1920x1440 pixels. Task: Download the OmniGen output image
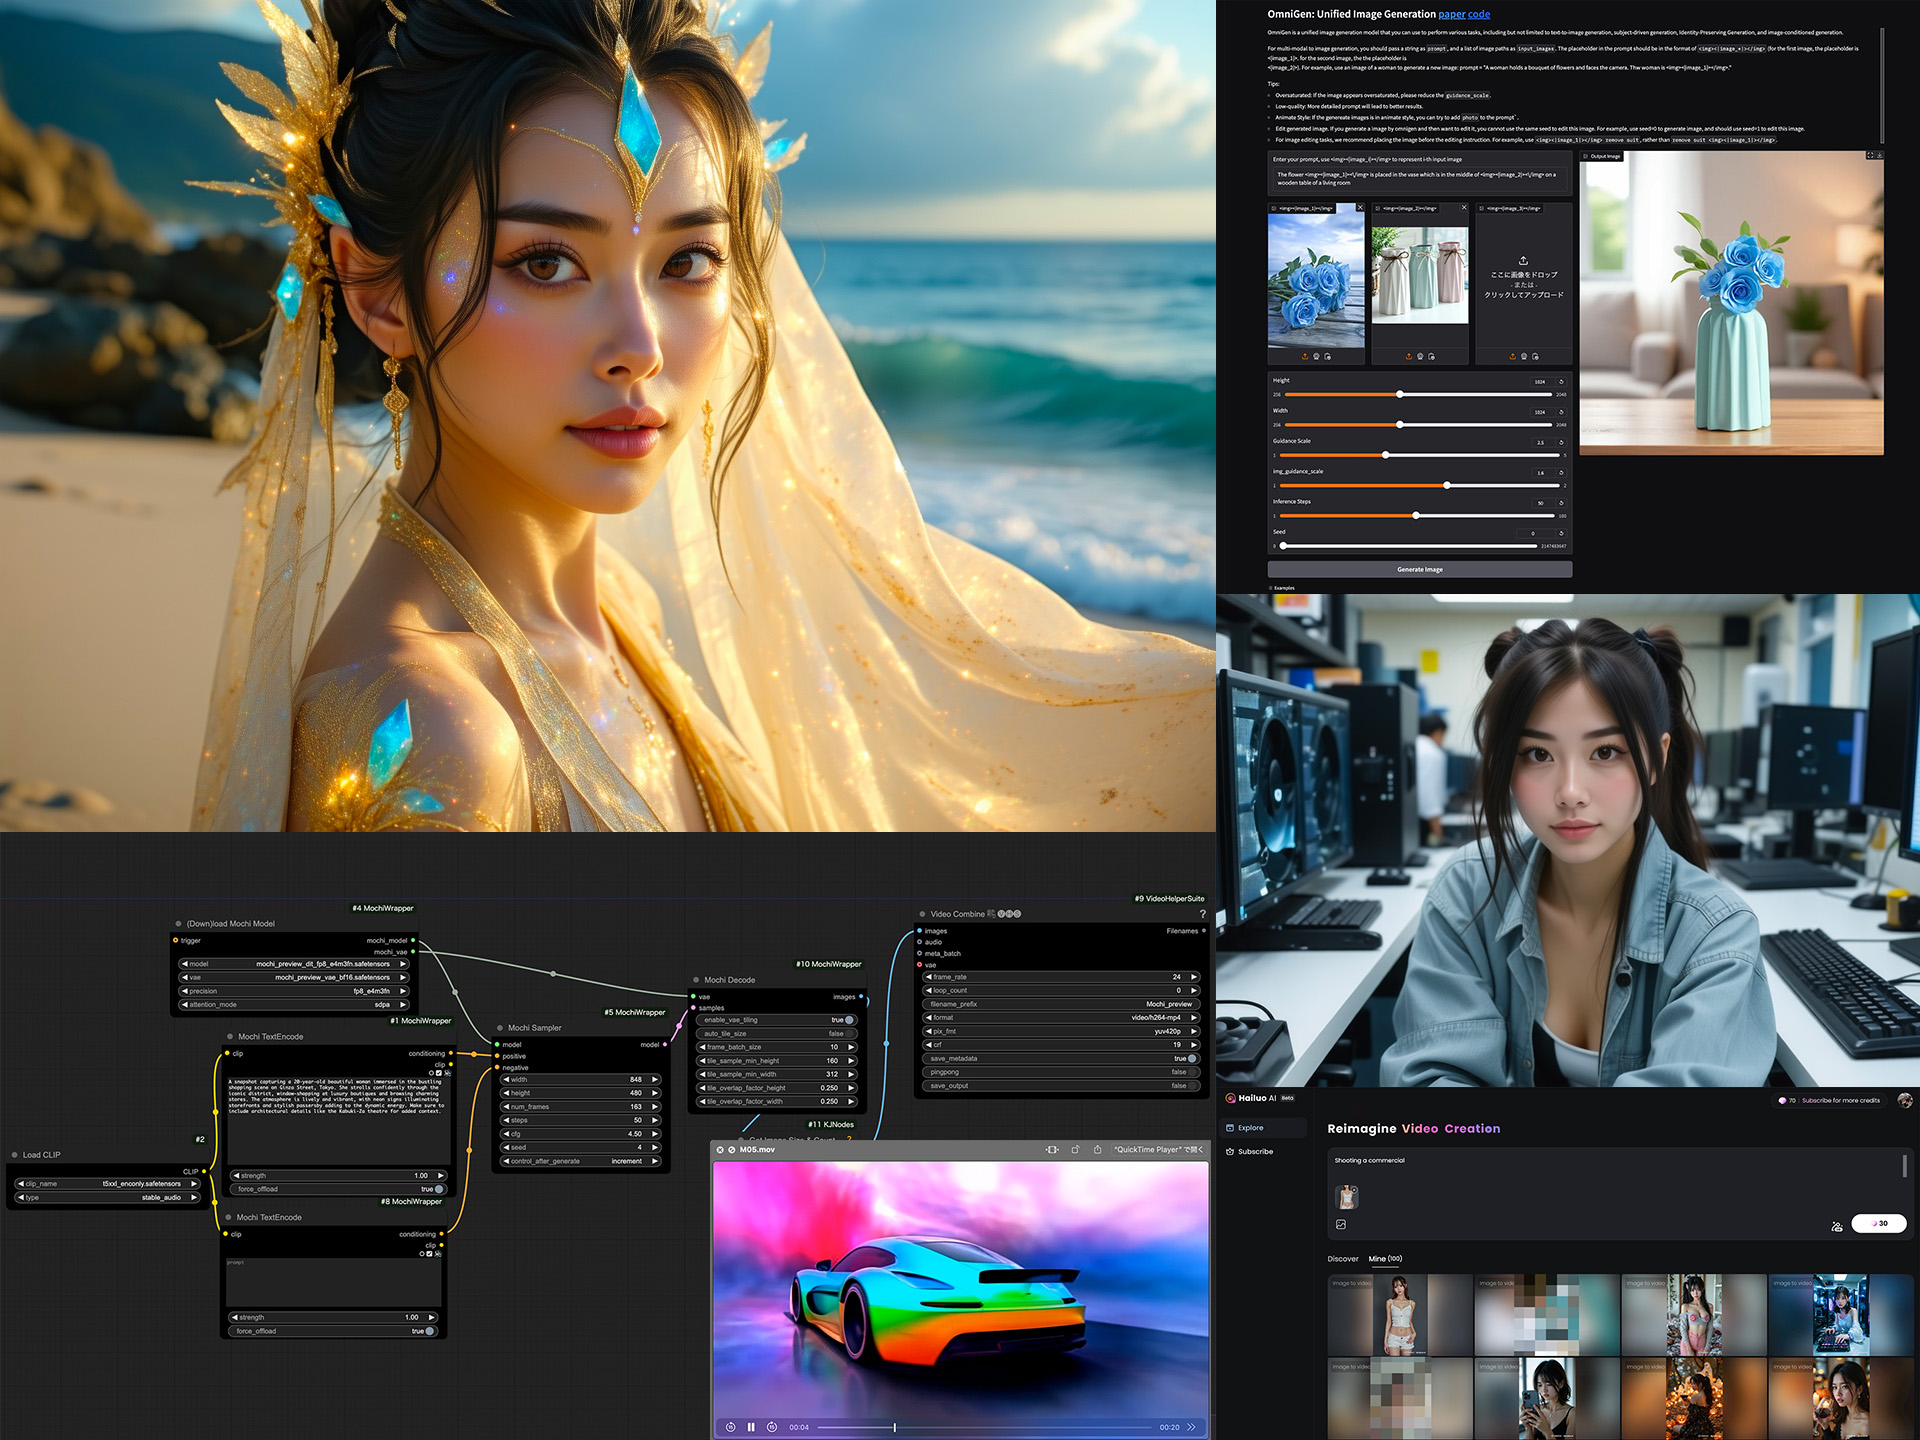coord(1880,156)
